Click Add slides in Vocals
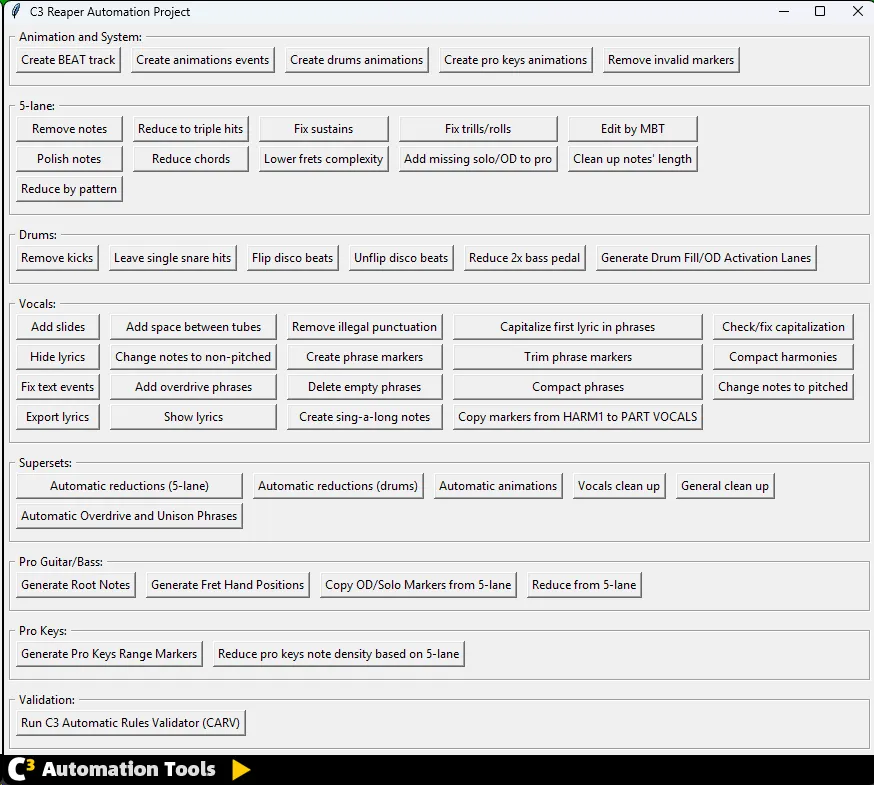The image size is (874, 785). point(58,327)
